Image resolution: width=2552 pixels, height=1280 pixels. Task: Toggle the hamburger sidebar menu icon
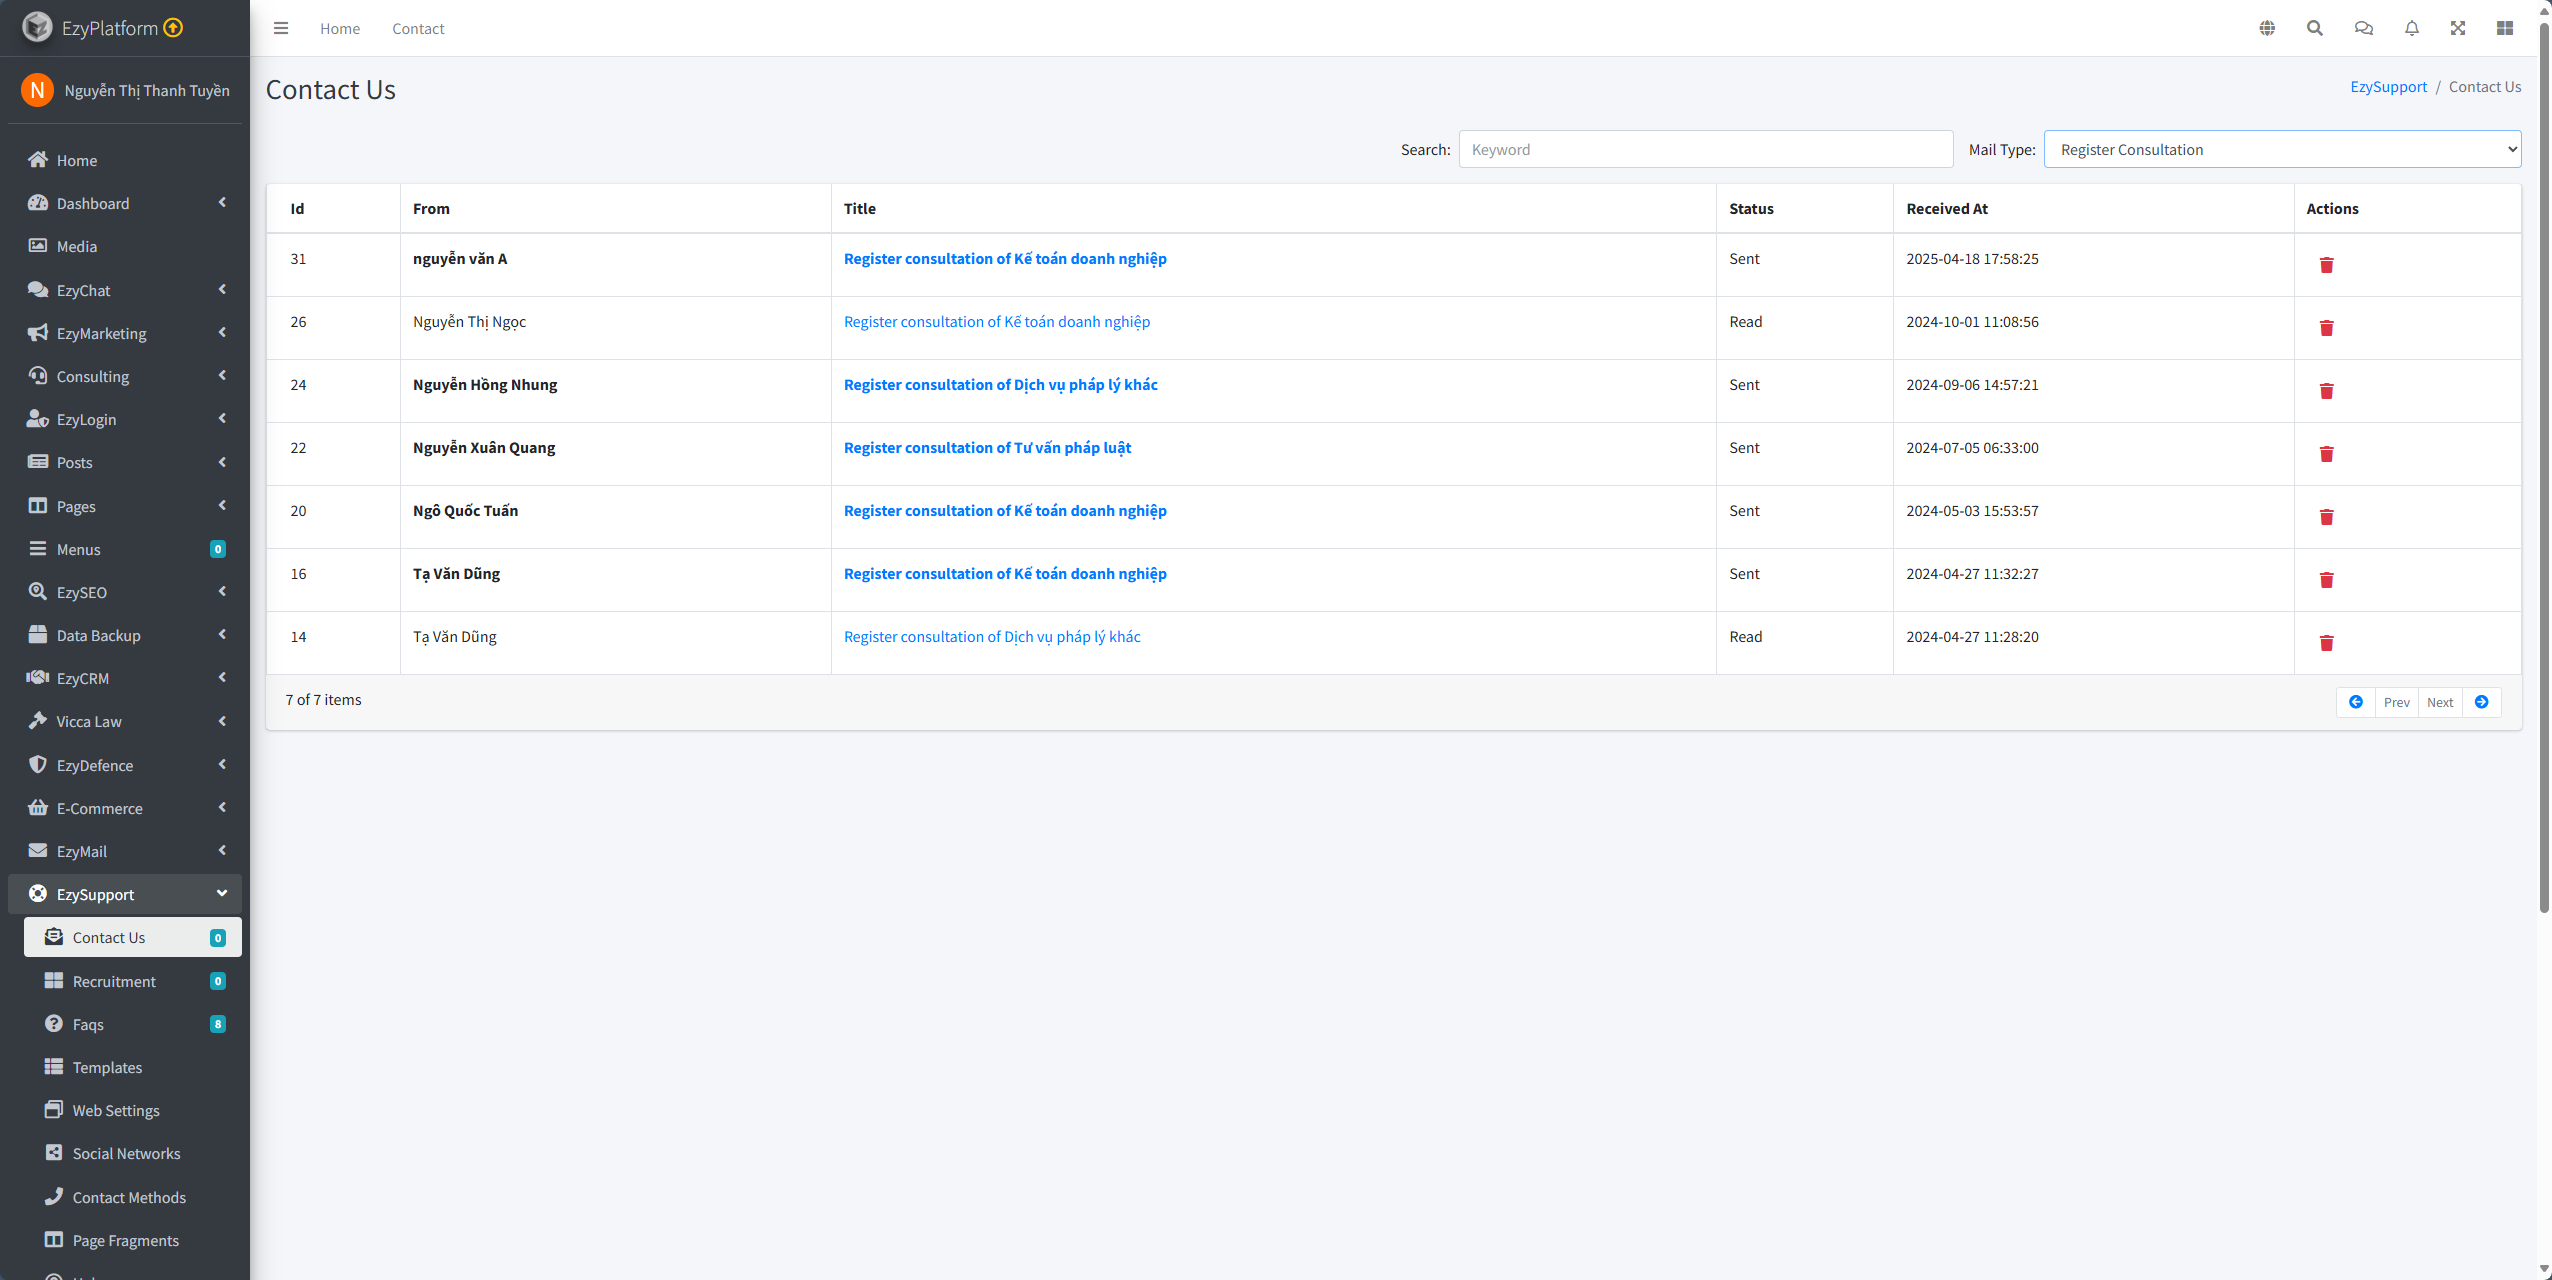pyautogui.click(x=281, y=28)
